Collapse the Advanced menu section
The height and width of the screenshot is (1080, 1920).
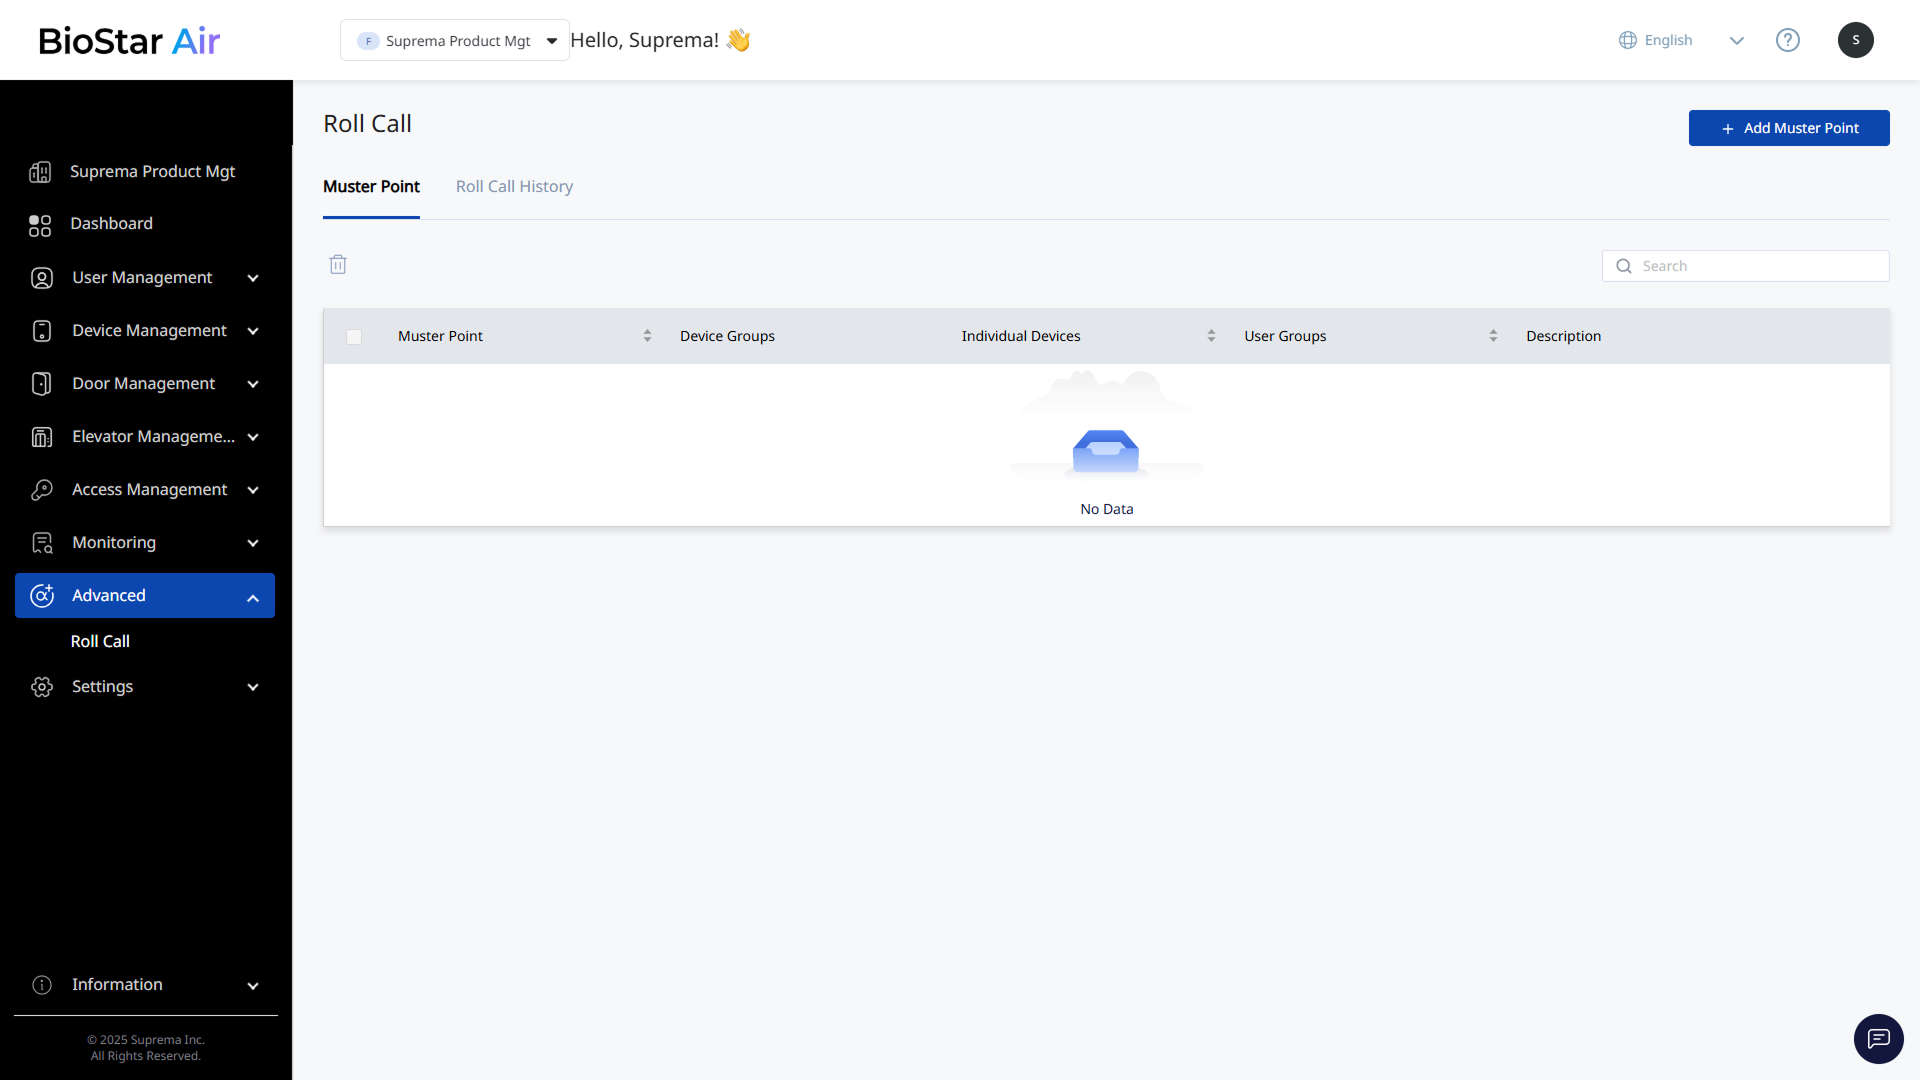pyautogui.click(x=253, y=597)
